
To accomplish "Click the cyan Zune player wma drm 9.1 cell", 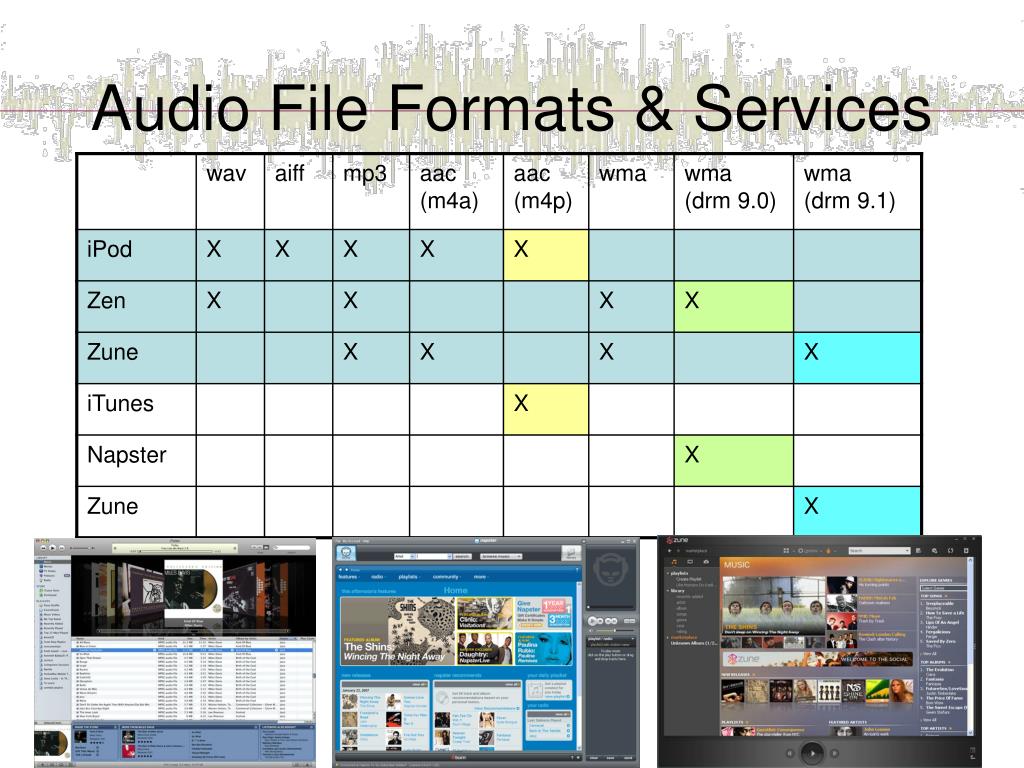I will pos(857,358).
